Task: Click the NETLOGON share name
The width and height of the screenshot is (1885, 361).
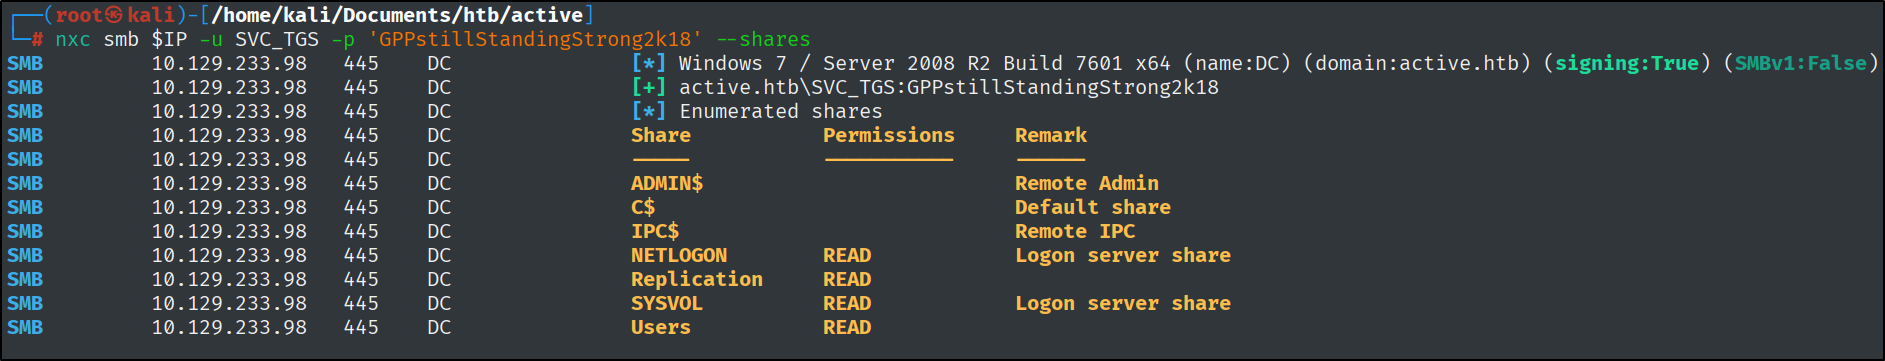Action: point(679,255)
